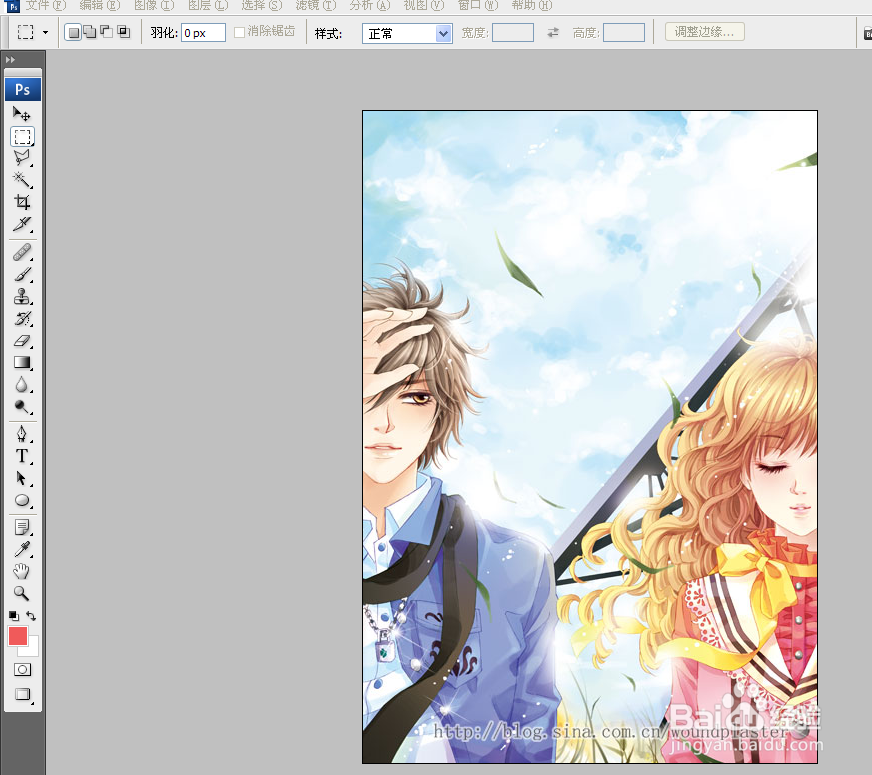Viewport: 872px width, 775px height.
Task: Select the Crop tool
Action: [x=22, y=202]
